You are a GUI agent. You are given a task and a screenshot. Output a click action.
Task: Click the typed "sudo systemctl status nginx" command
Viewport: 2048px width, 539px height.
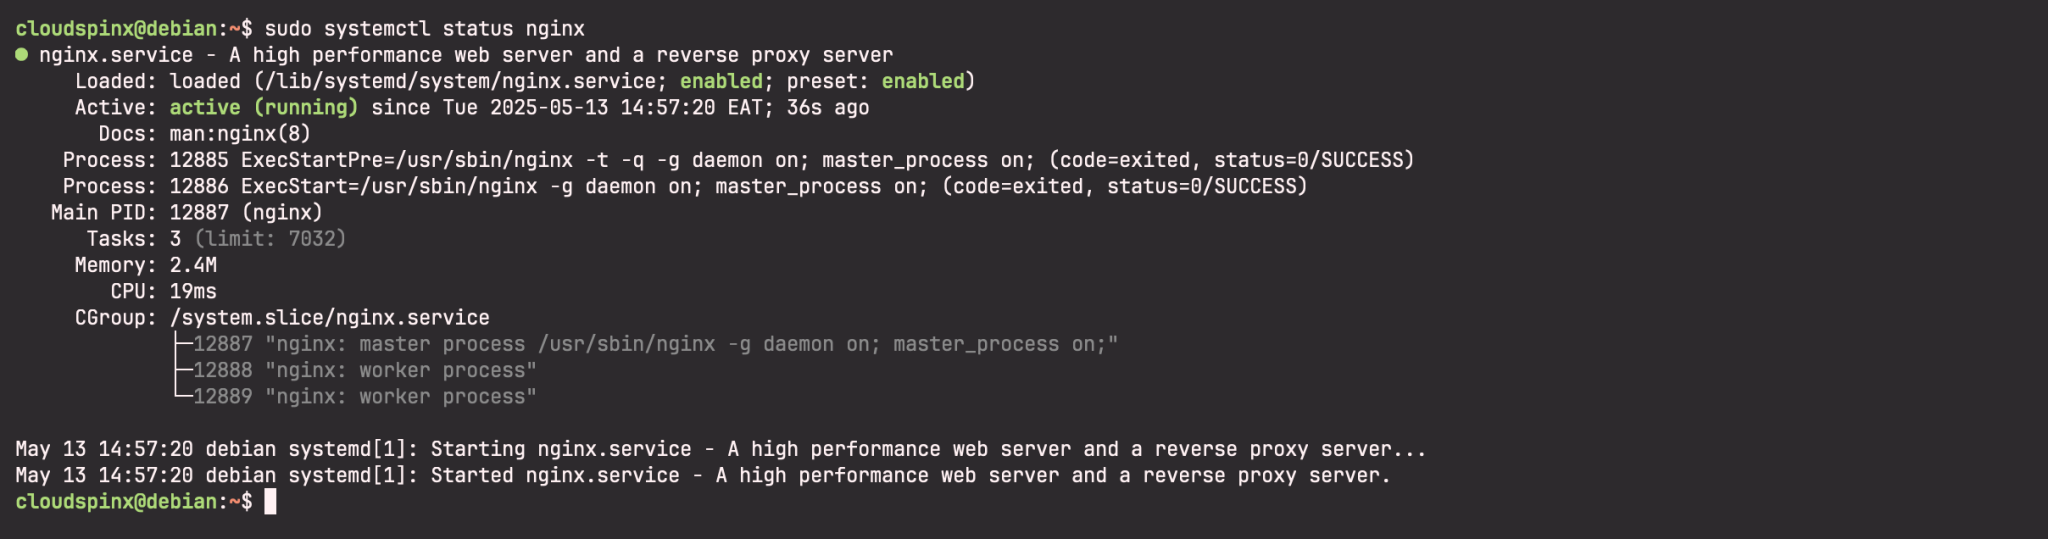[x=424, y=29]
